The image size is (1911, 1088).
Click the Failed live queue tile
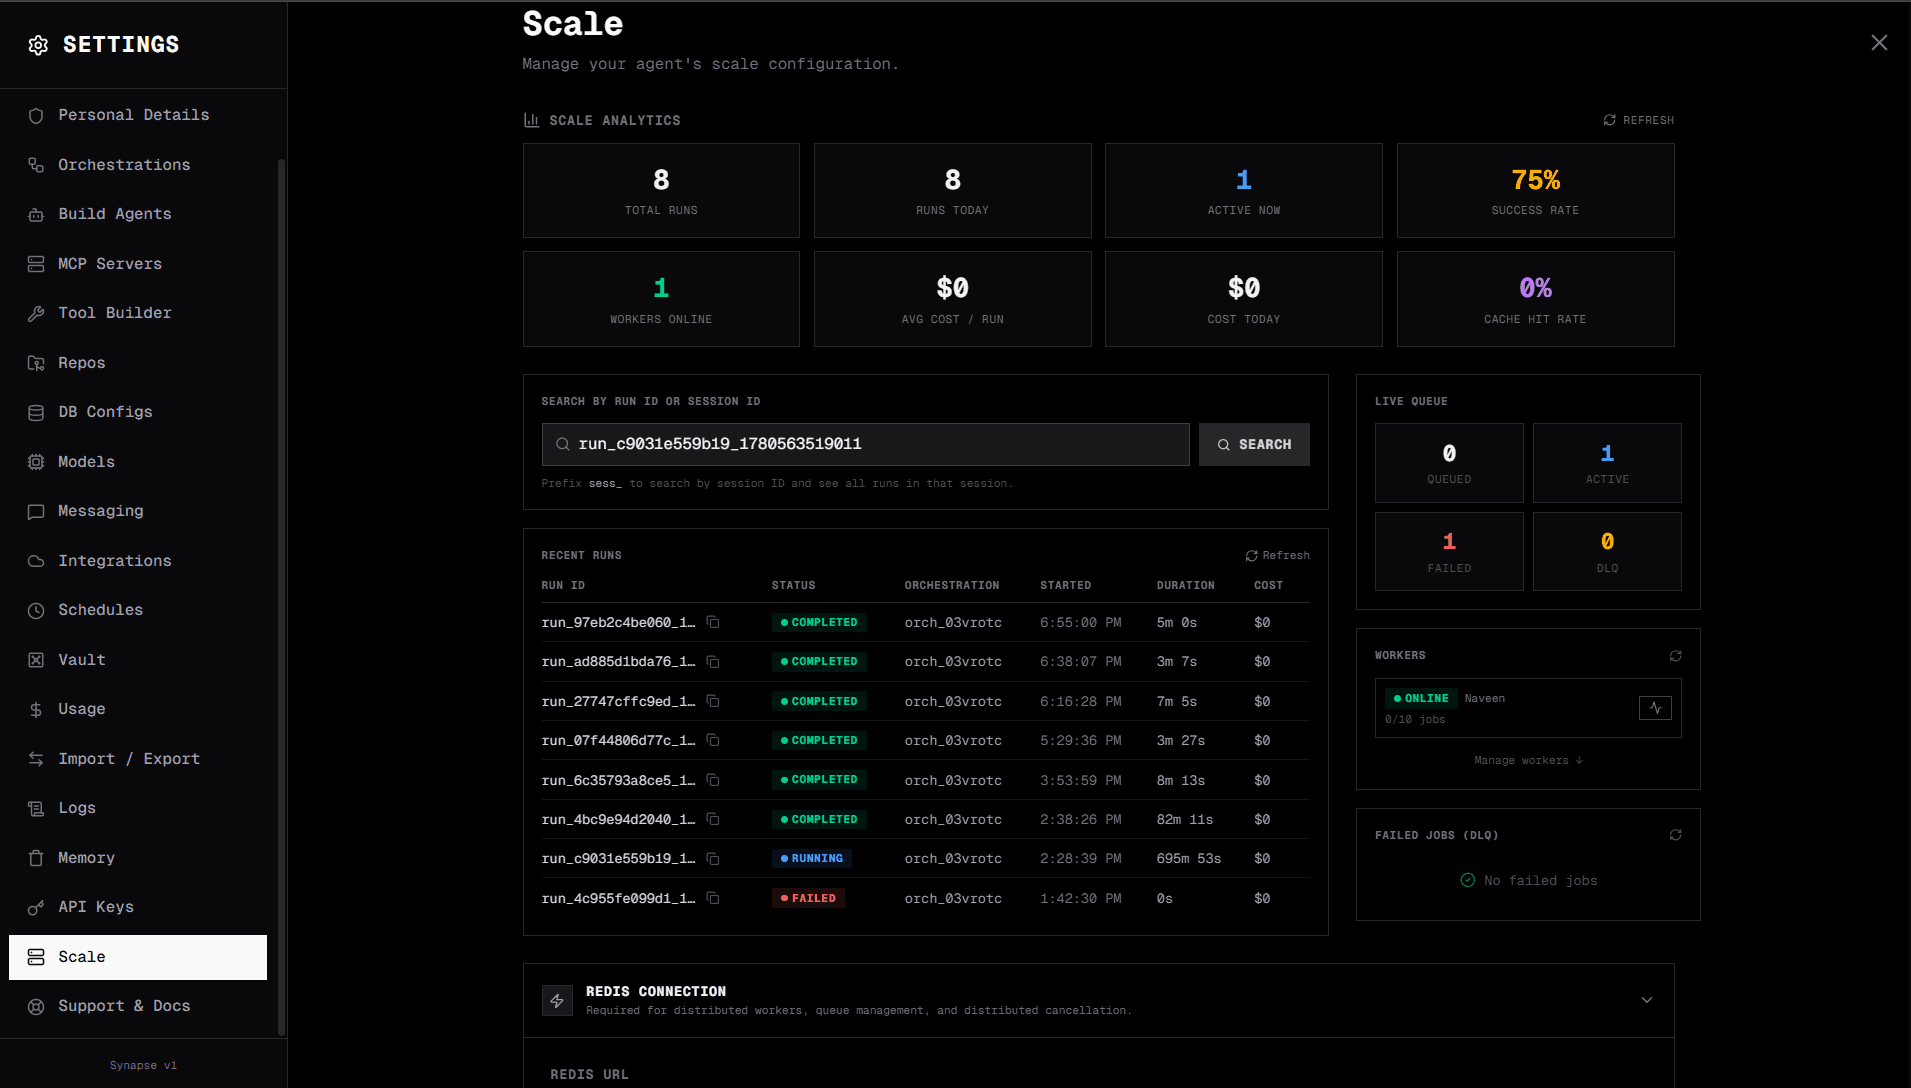(1449, 552)
